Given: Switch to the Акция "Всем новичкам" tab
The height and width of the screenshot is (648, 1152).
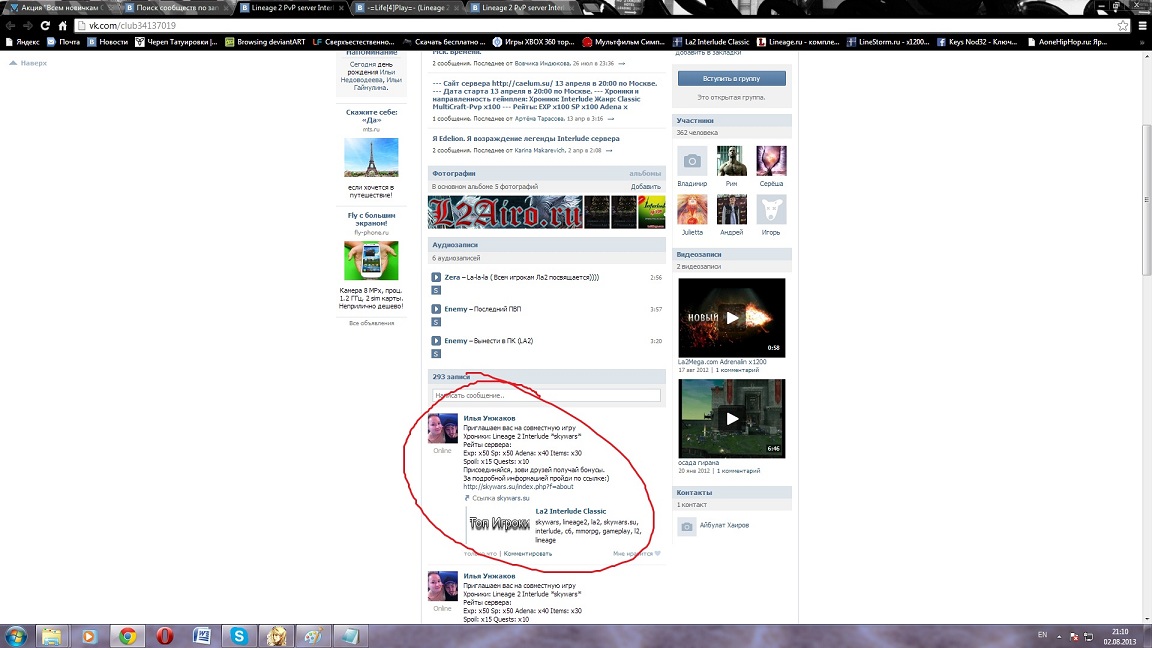Looking at the screenshot, I should [62, 7].
